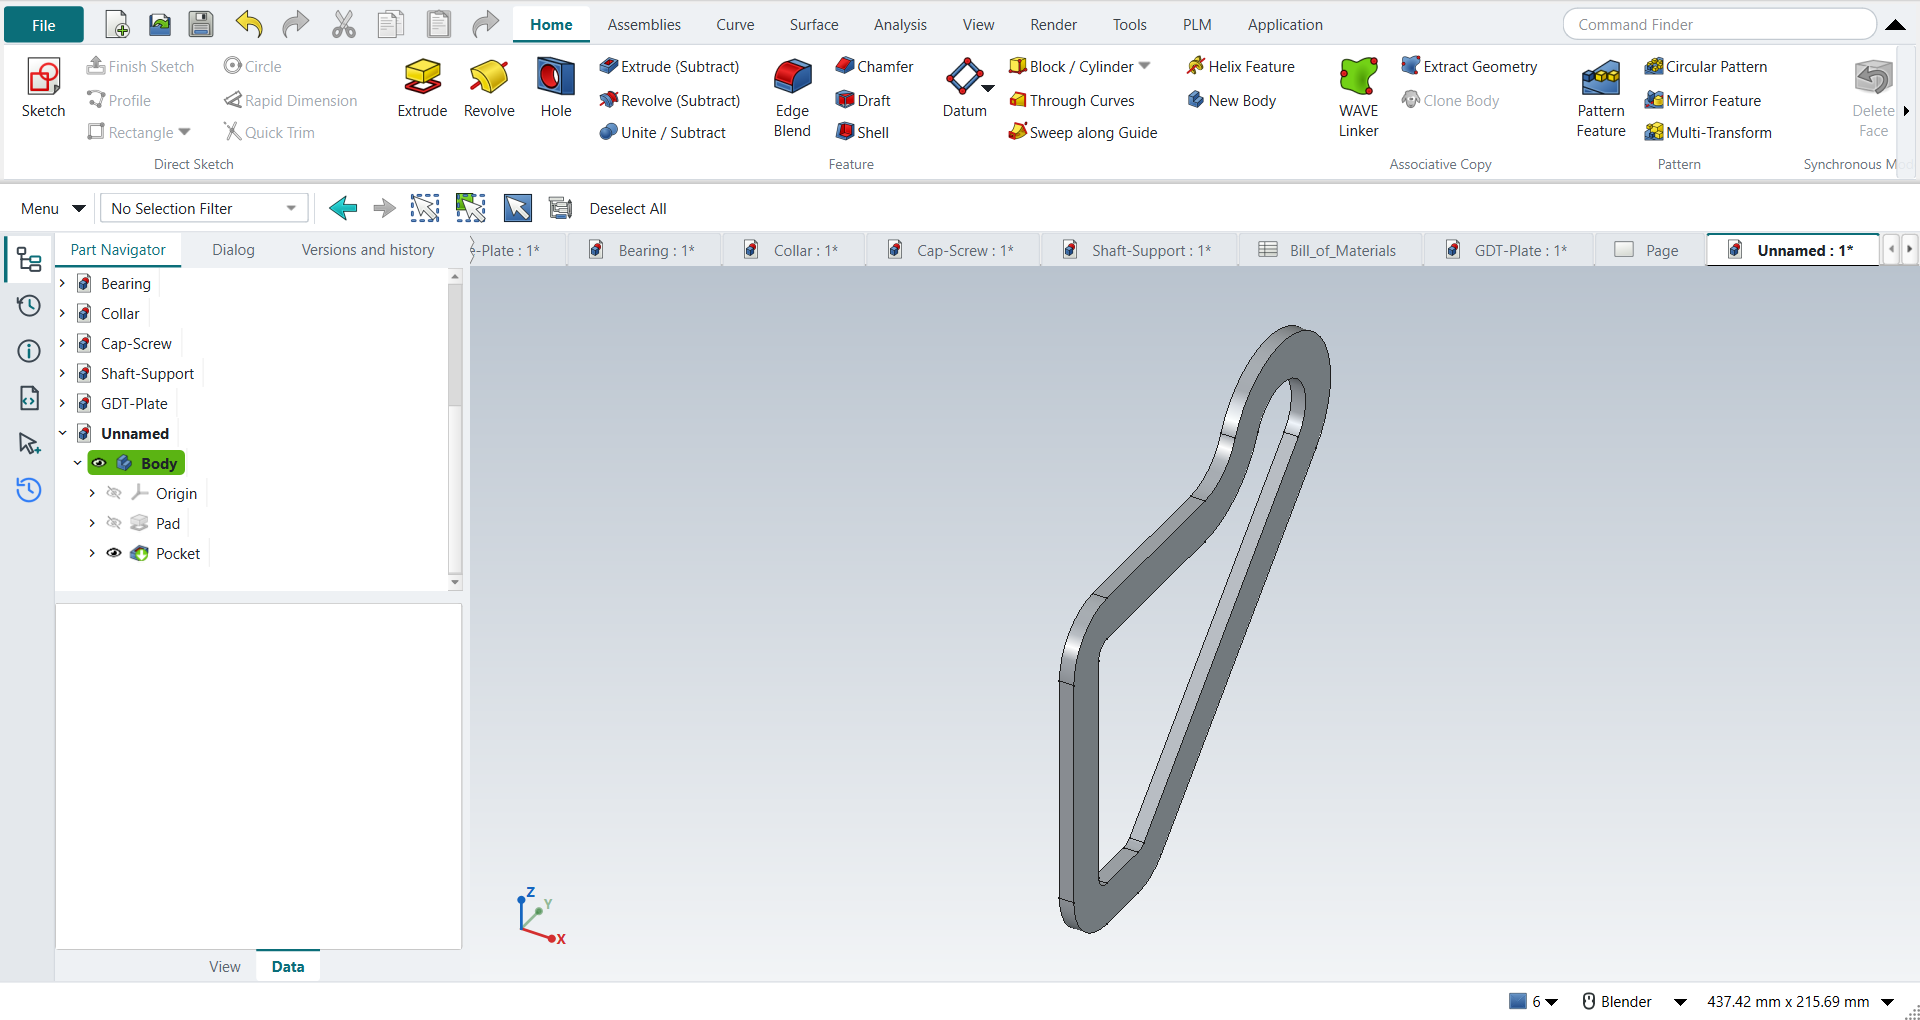Click the blue color swatch in status bar
The image size is (1920, 1020).
(1518, 1001)
